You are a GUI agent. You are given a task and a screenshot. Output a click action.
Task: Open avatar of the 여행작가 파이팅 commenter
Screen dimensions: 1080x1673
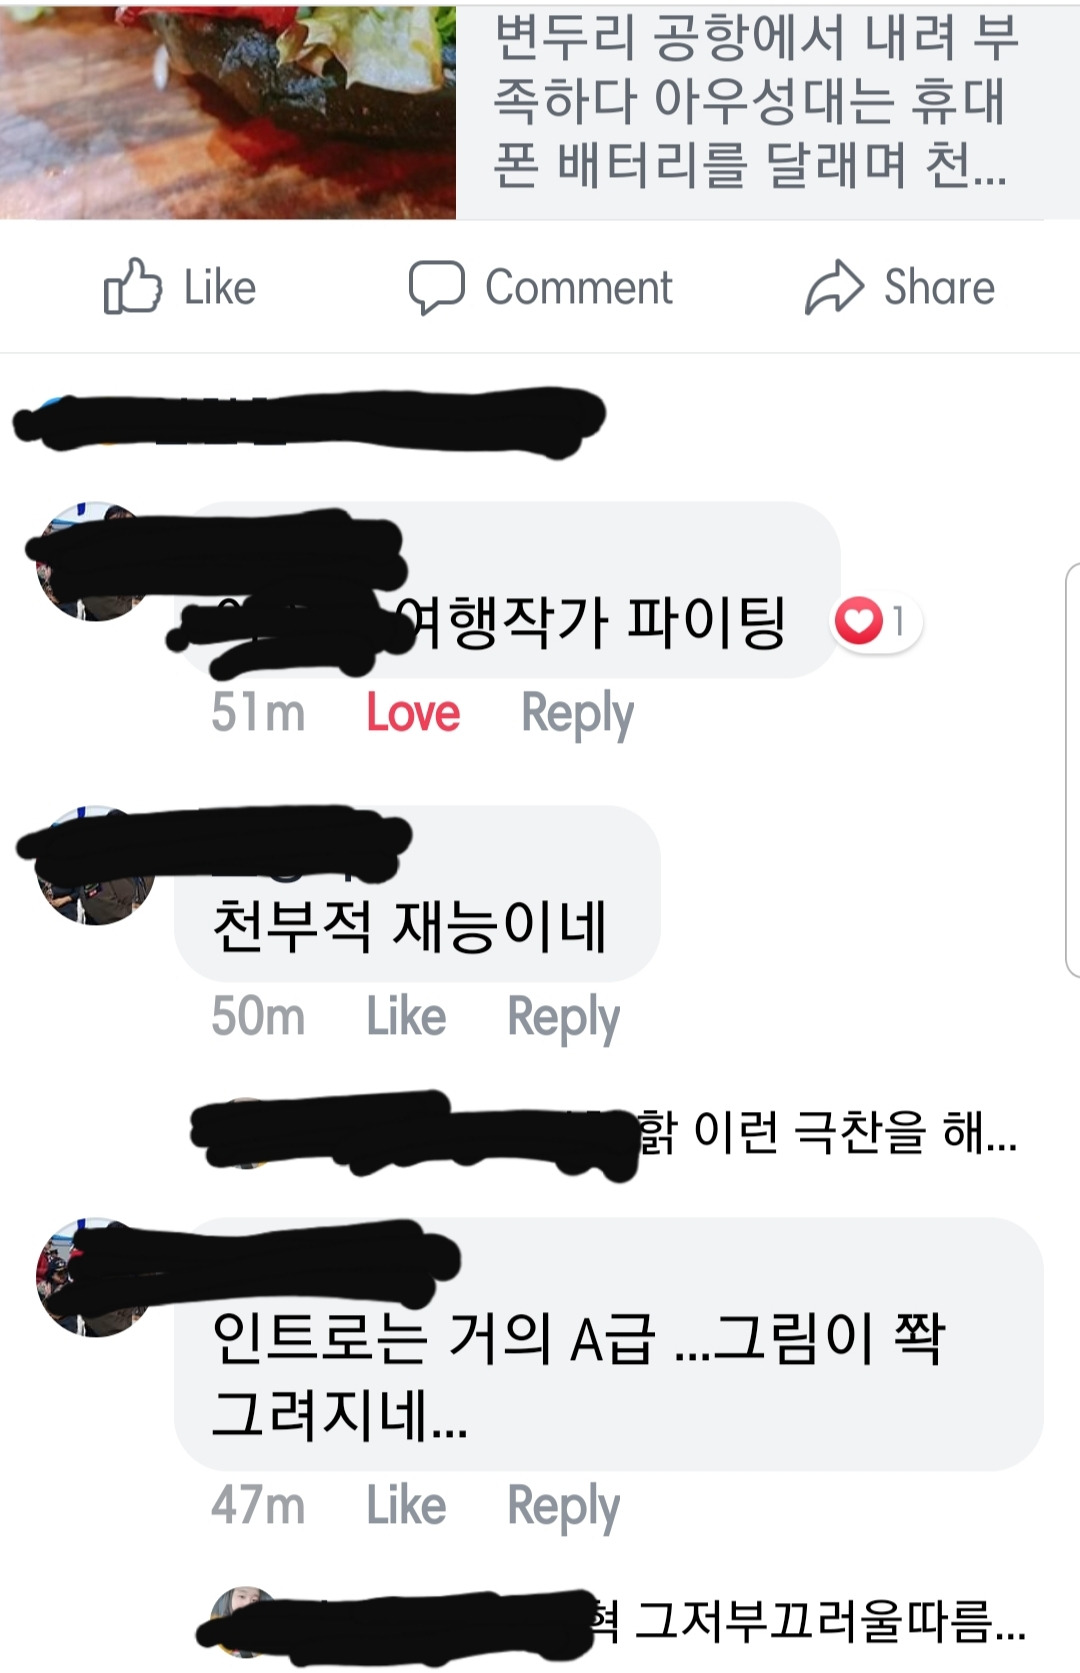click(x=94, y=562)
